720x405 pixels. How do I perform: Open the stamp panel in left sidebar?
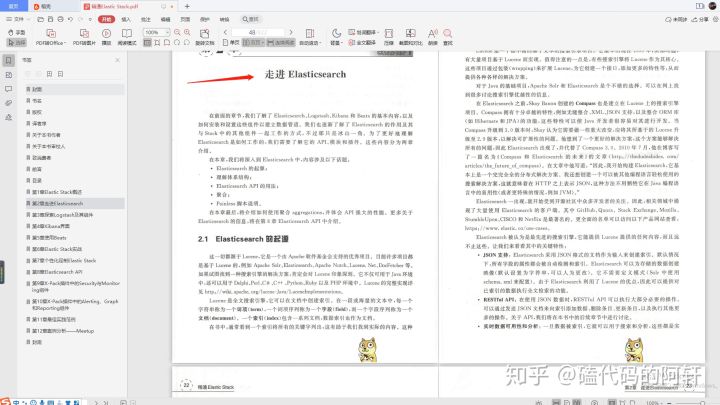(9, 118)
